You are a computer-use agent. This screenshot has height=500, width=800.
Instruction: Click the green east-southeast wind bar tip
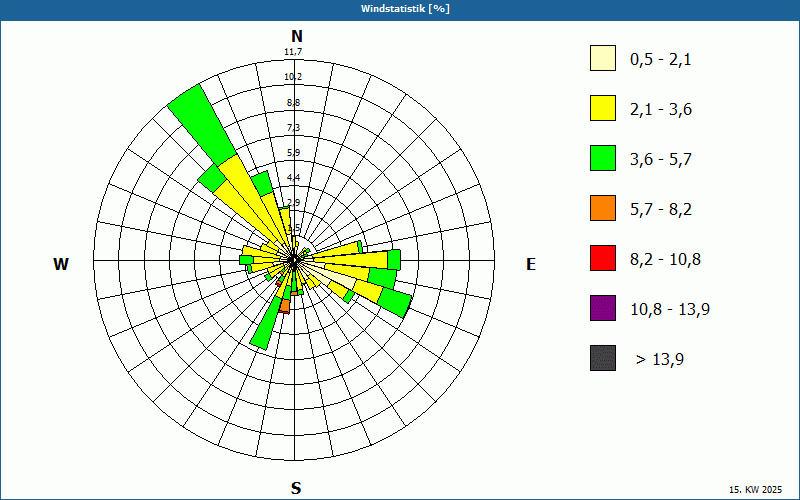pyautogui.click(x=394, y=302)
